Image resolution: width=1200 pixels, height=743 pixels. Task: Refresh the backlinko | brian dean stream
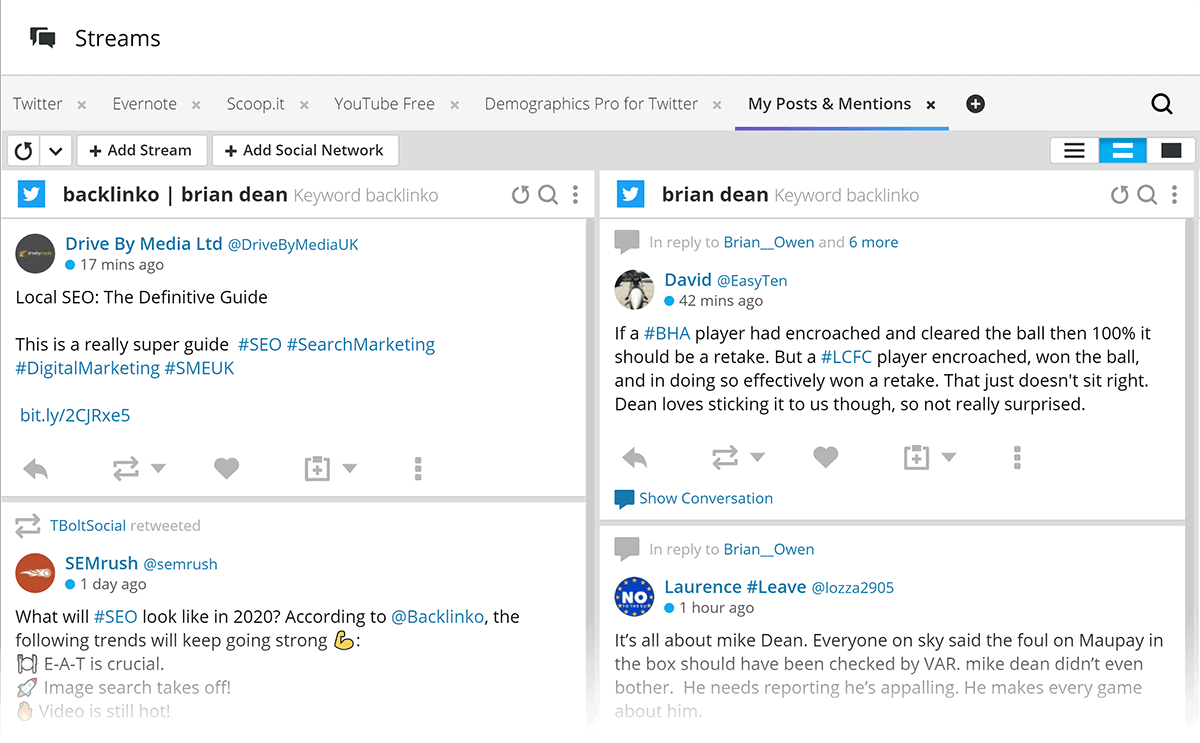point(520,195)
